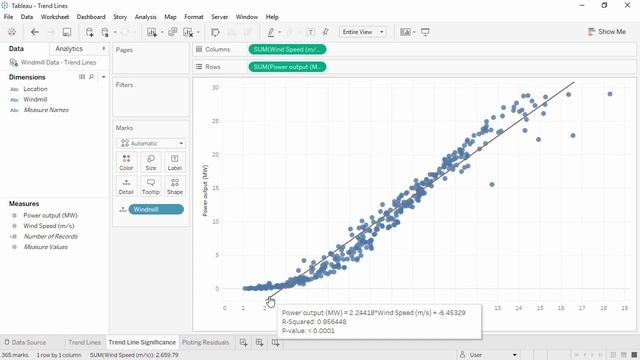
Task: Click the SUM(Wind Speed) pill on Columns
Action: [x=287, y=49]
